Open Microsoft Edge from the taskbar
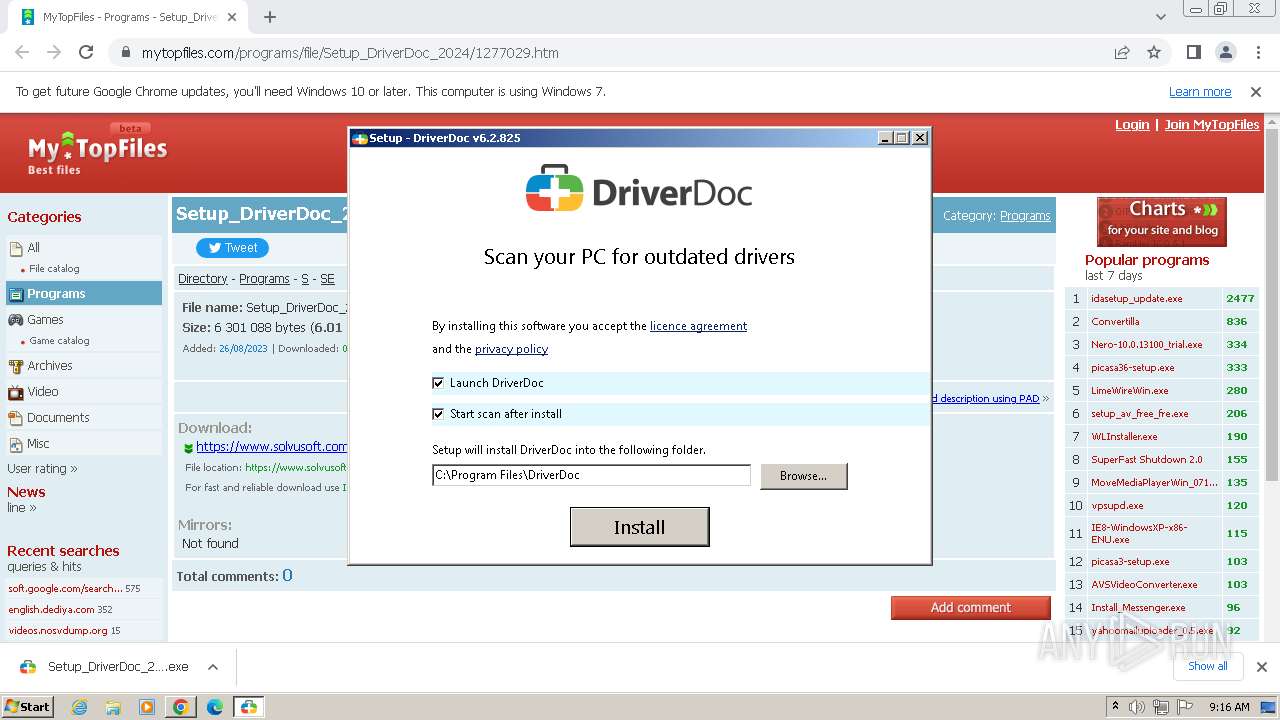 (215, 707)
